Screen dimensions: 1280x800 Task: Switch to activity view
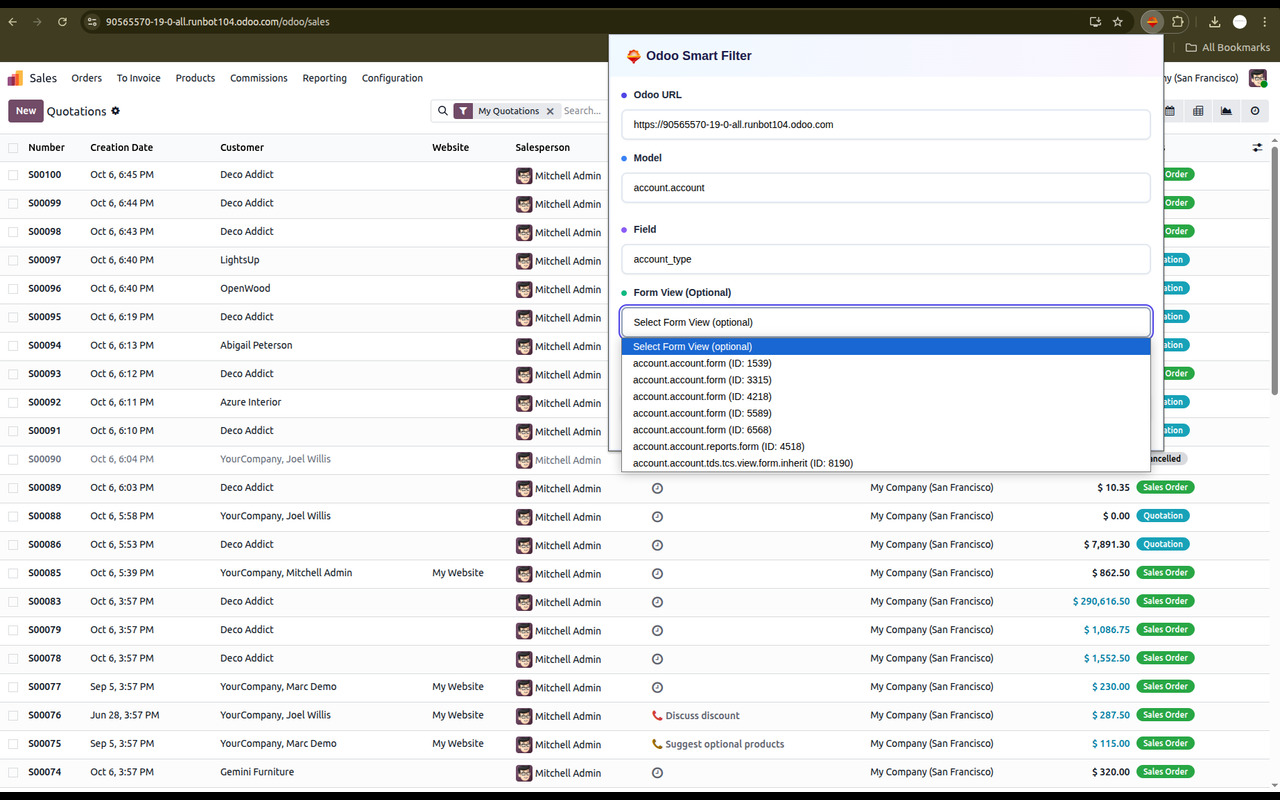click(1255, 111)
